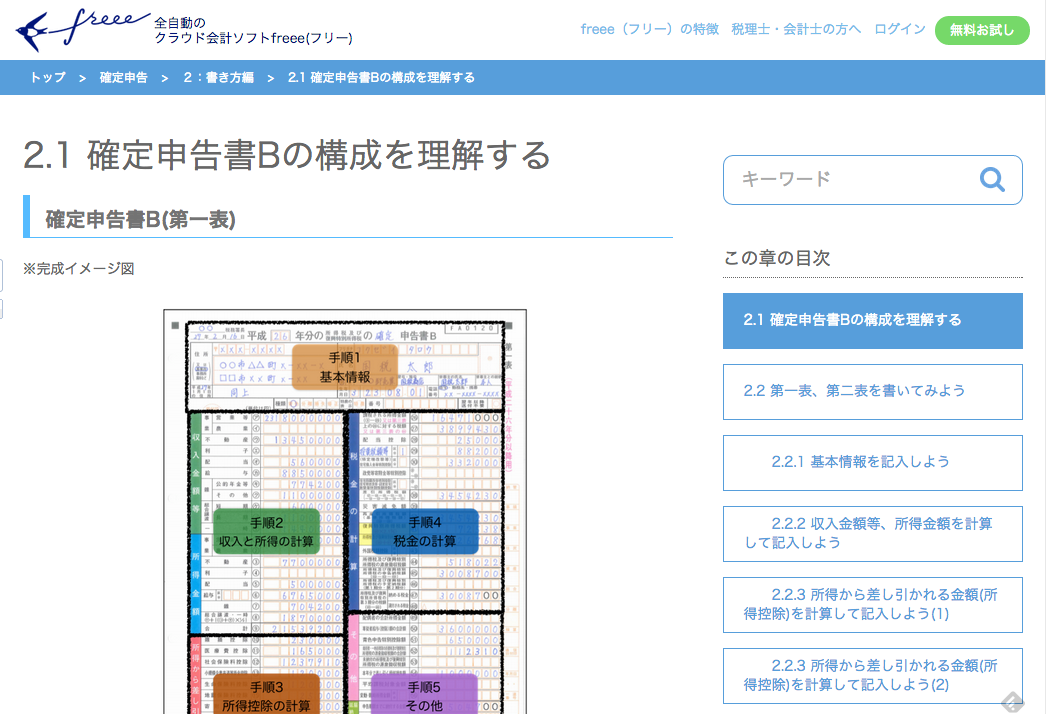This screenshot has width=1046, height=714.
Task: Open section 2.2.3 所得控除 part (1)
Action: (x=872, y=604)
